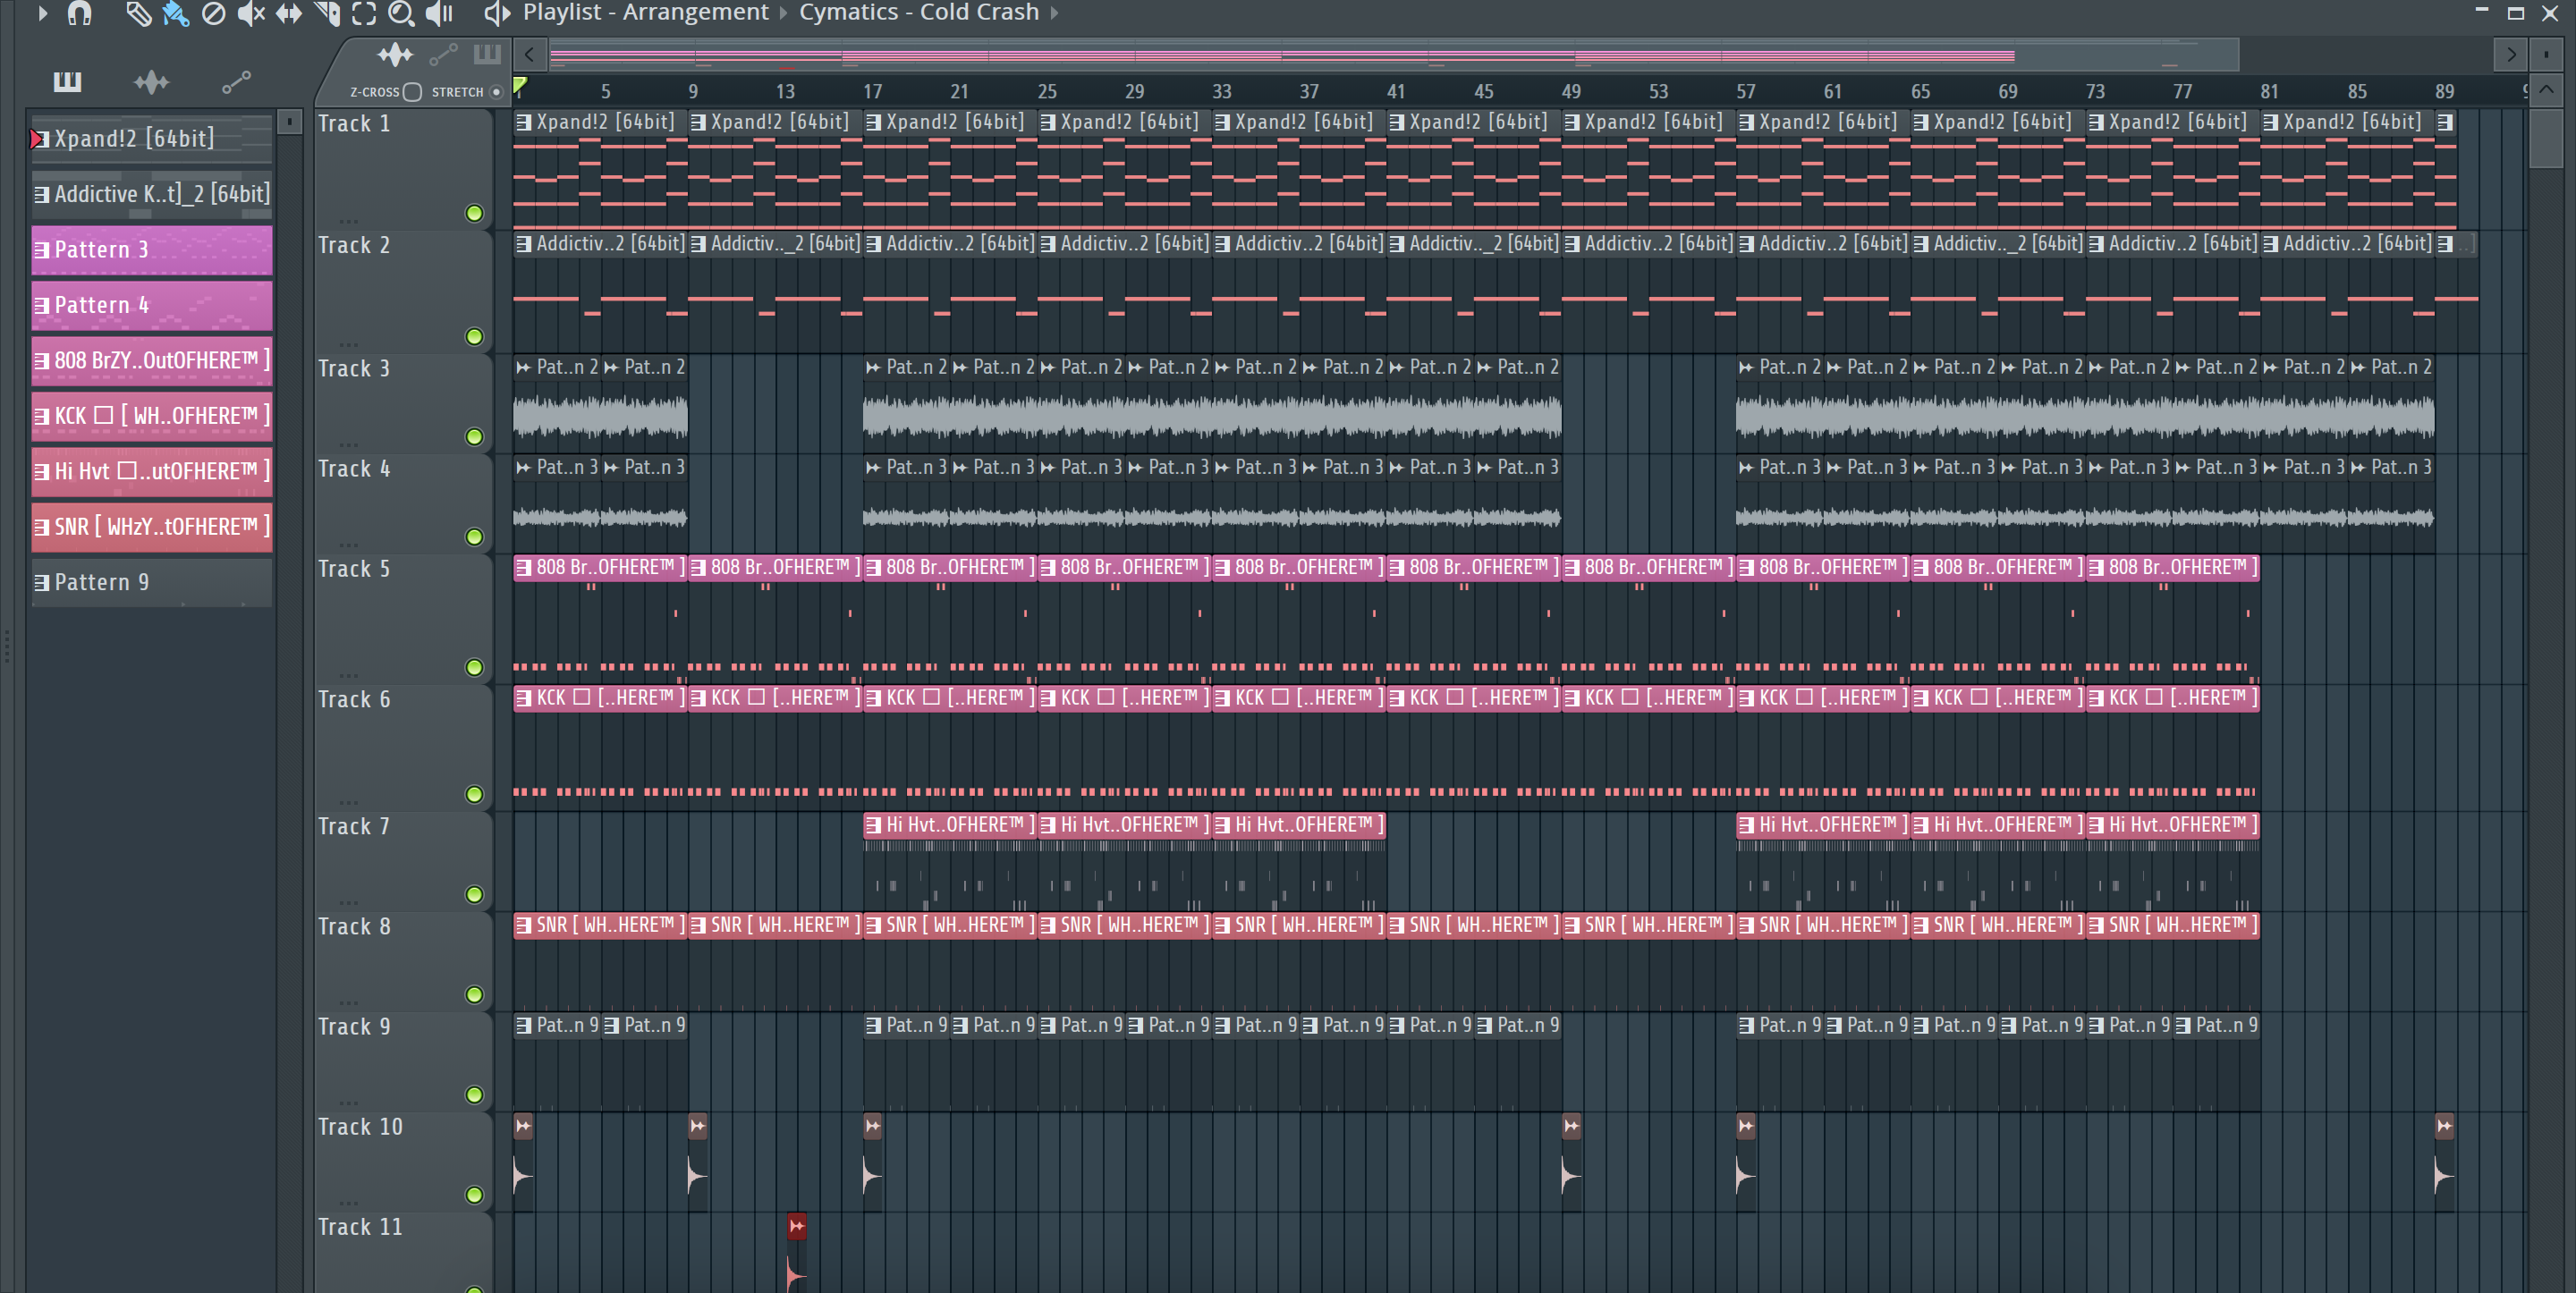Open menu of red clip on Track 11
Image resolution: width=2576 pixels, height=1293 pixels.
click(x=796, y=1226)
